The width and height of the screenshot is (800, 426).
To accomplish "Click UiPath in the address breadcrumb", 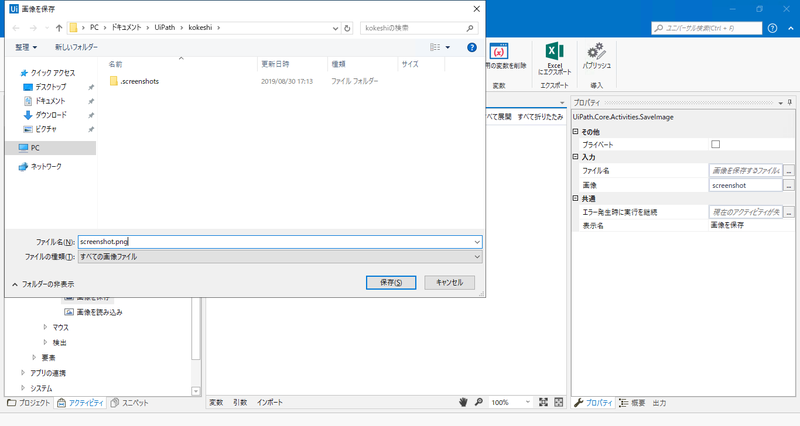I will [x=165, y=28].
